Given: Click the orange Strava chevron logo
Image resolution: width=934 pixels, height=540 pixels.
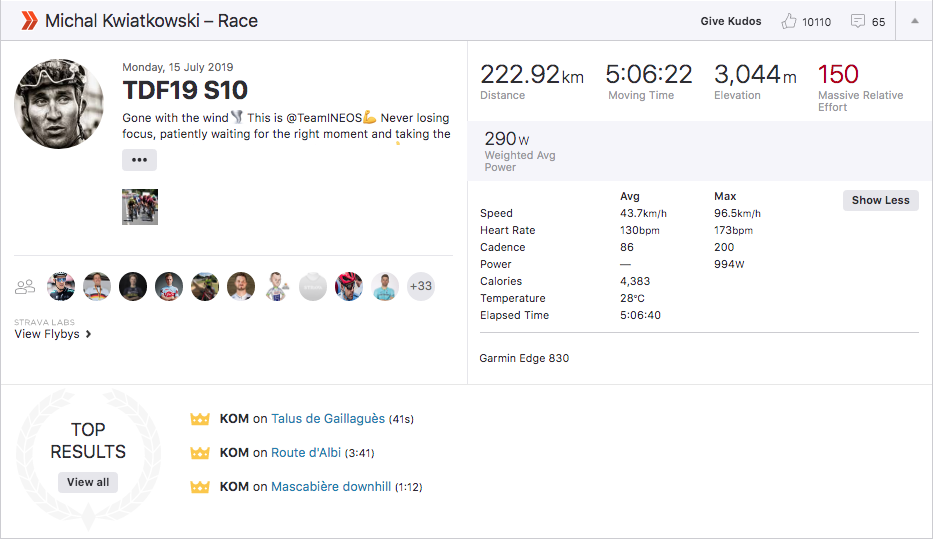Looking at the screenshot, I should pos(30,21).
